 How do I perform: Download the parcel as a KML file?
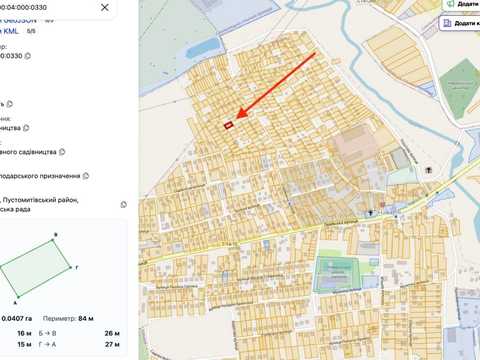coord(9,31)
